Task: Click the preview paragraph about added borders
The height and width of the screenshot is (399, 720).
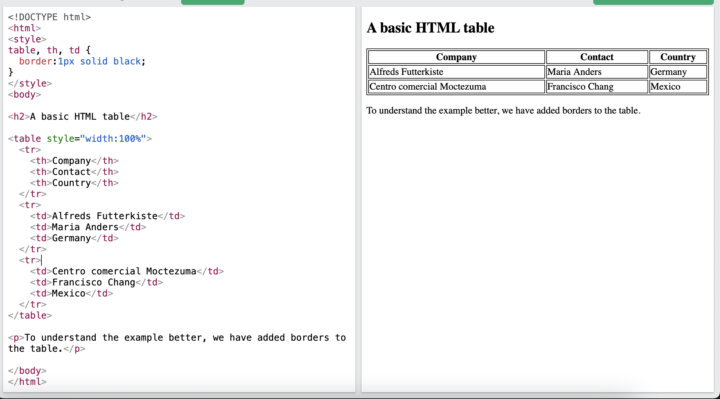Action: click(x=503, y=111)
